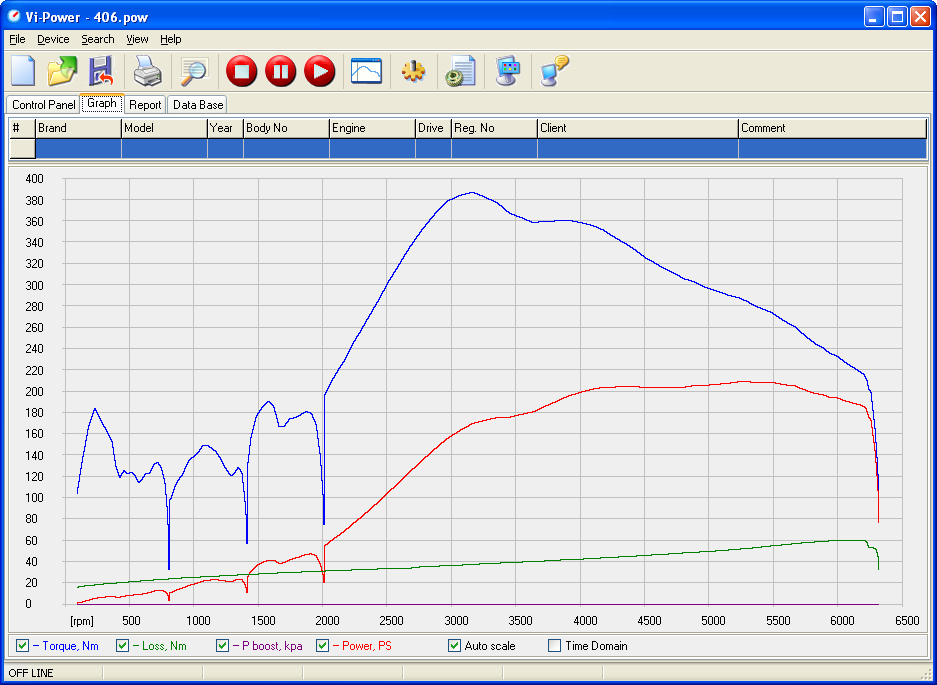Click the magnifier search icon
Image resolution: width=937 pixels, height=685 pixels.
pyautogui.click(x=192, y=71)
